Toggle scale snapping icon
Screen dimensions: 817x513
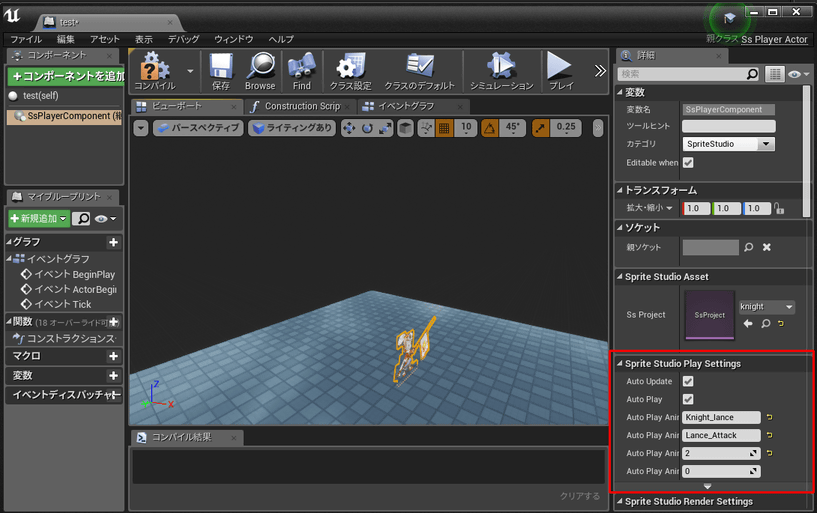541,128
